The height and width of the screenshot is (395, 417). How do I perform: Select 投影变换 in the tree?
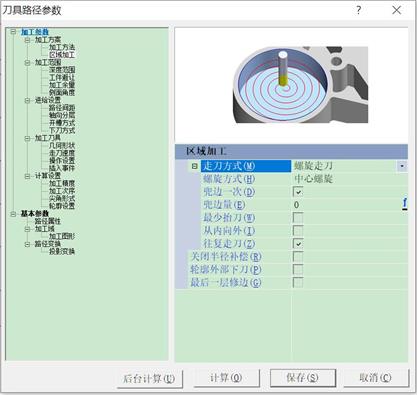62,251
